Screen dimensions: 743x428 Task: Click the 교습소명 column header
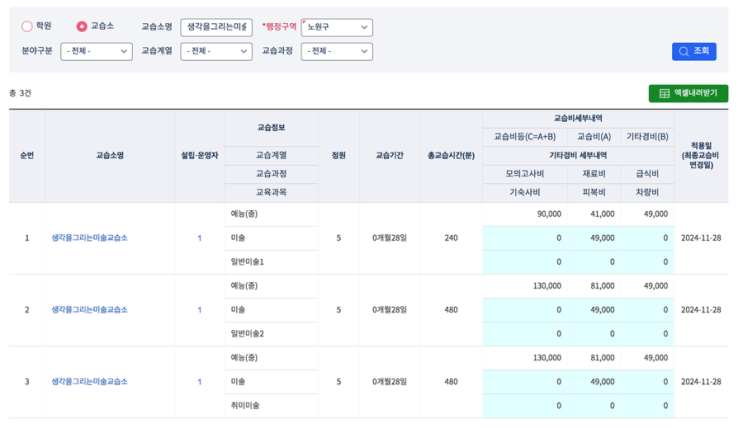click(x=109, y=156)
